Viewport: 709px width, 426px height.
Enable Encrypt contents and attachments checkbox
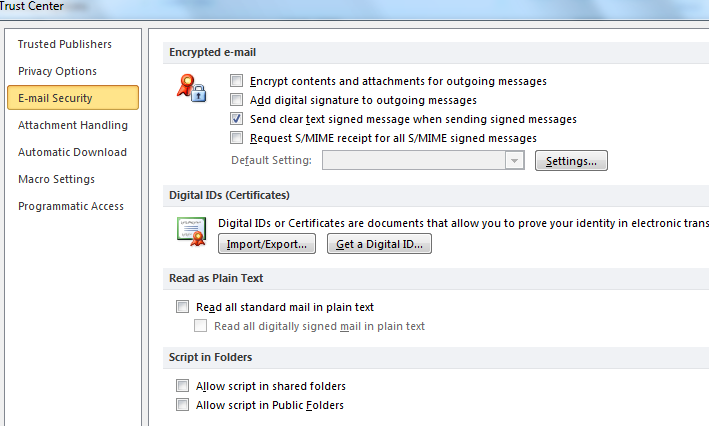coord(237,81)
